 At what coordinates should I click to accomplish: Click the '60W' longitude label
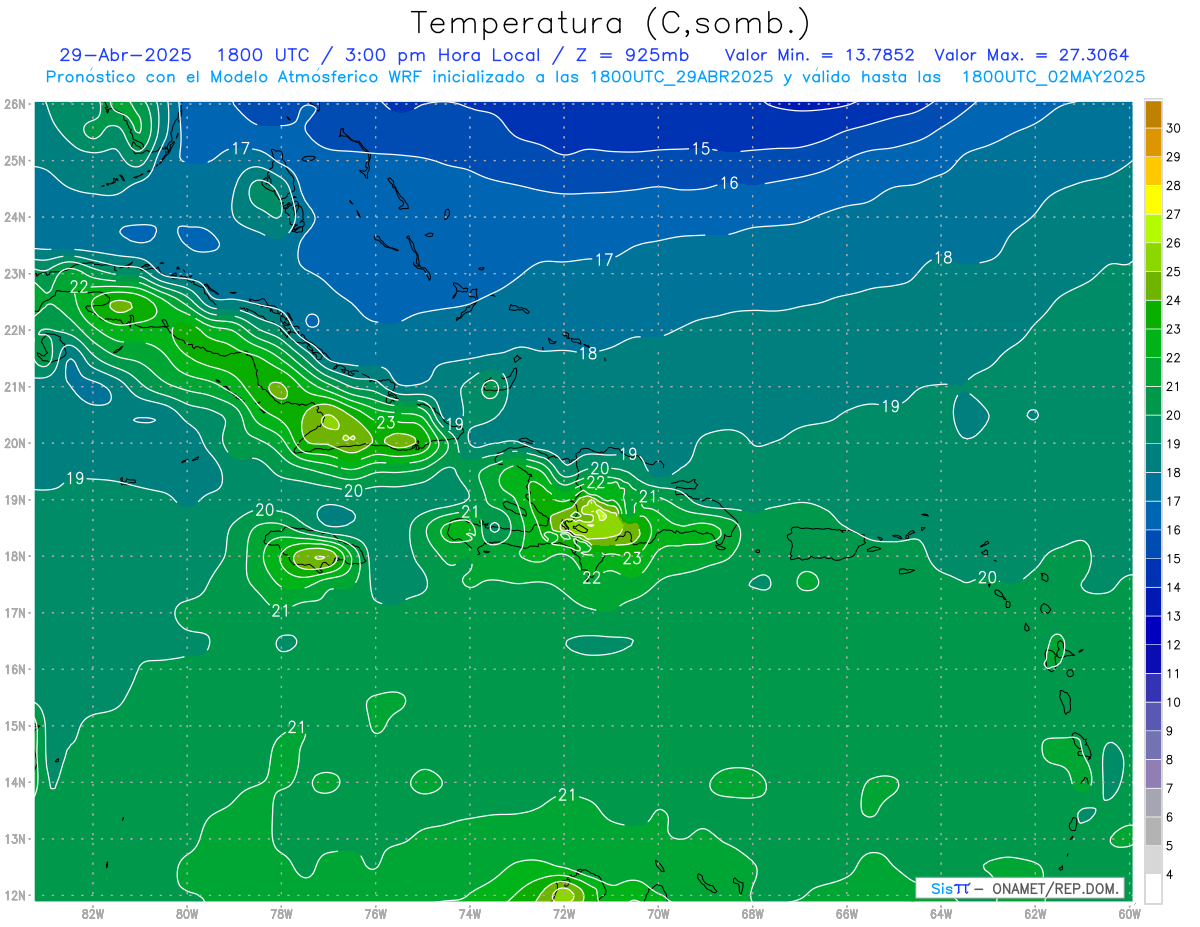(1130, 913)
